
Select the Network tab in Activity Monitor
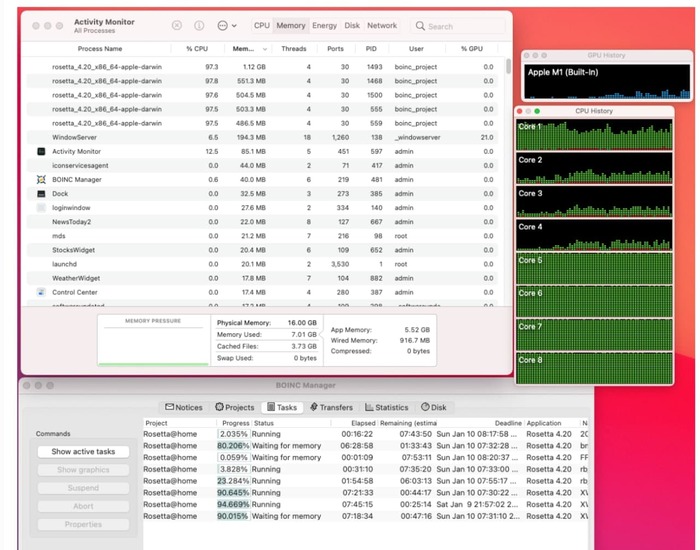(381, 26)
